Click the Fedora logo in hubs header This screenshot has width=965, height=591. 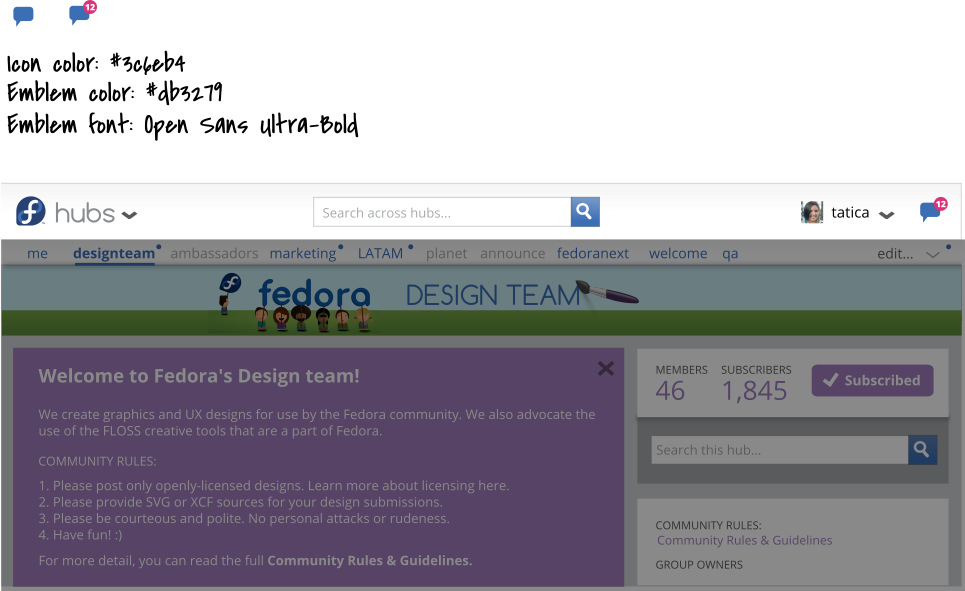point(31,211)
